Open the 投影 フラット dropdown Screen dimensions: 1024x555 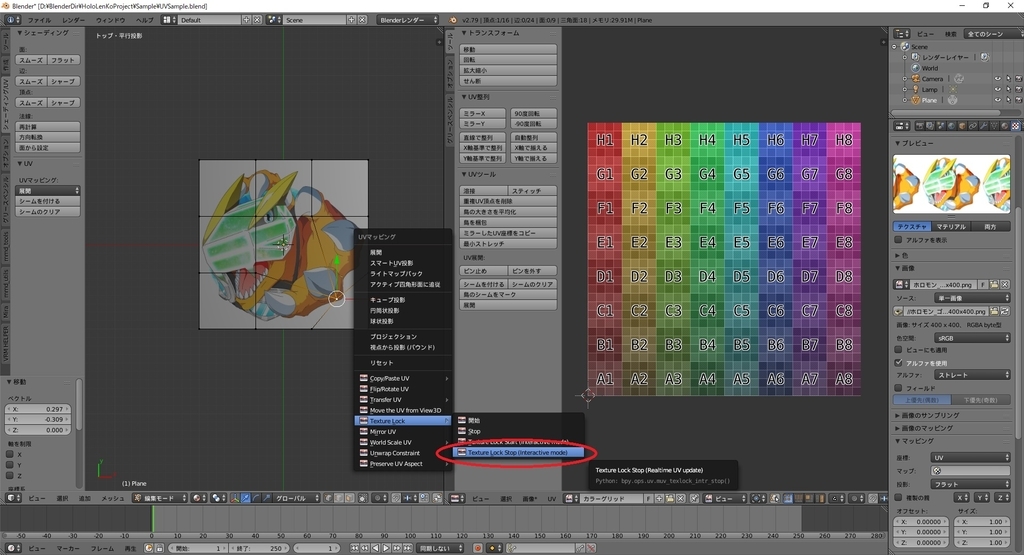coord(970,484)
